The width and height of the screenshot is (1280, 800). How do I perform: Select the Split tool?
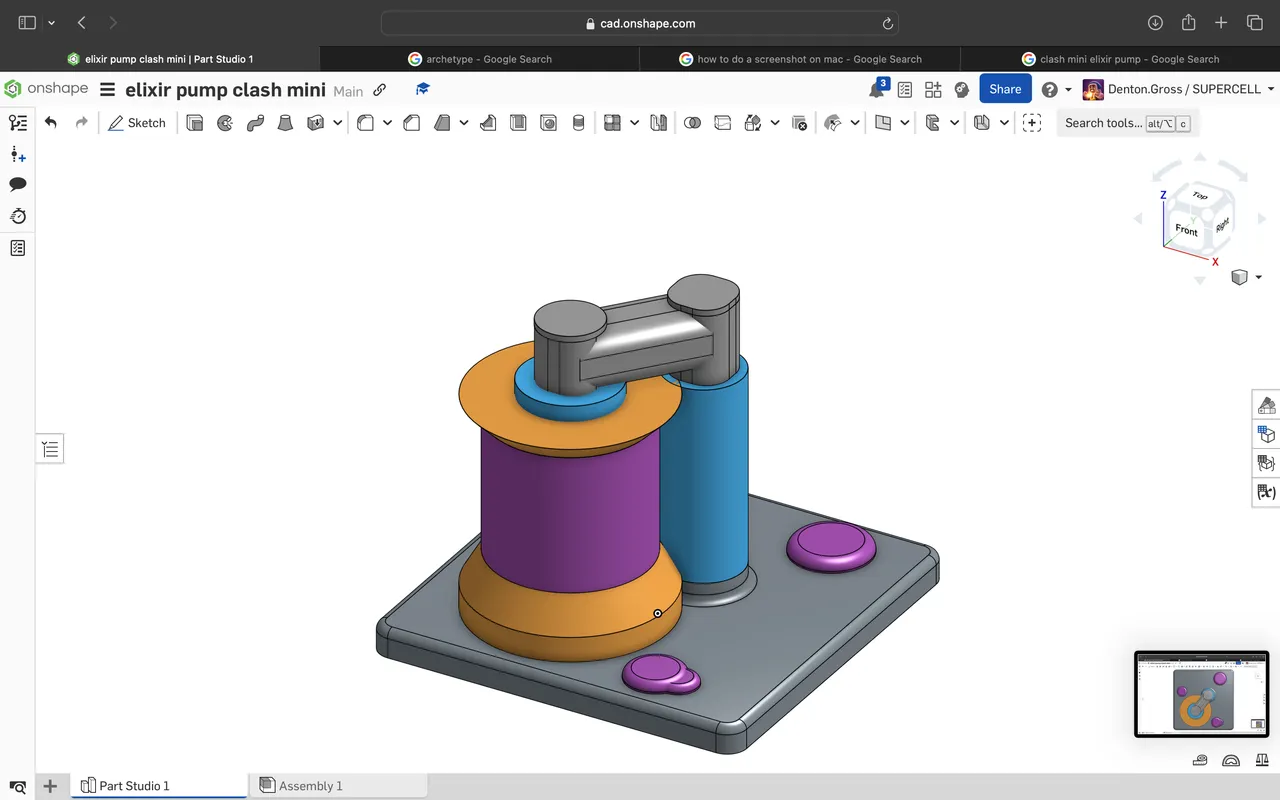723,123
